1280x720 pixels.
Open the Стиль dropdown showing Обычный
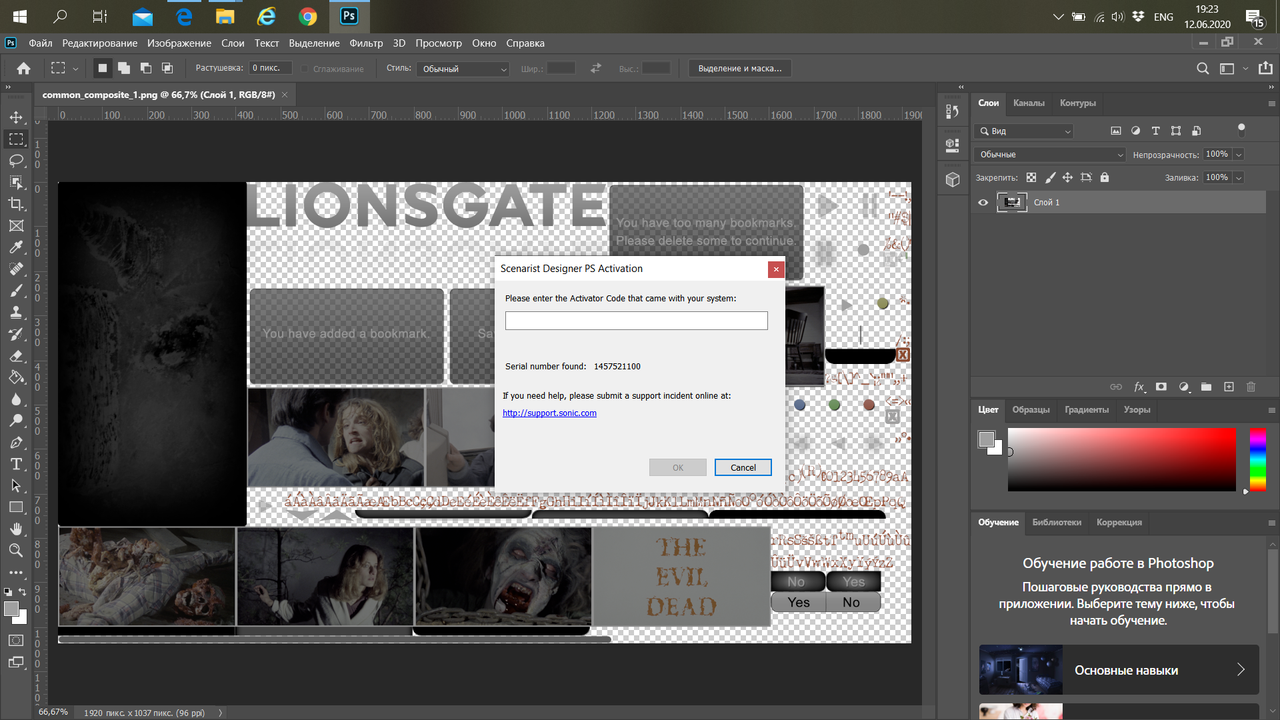tap(462, 69)
